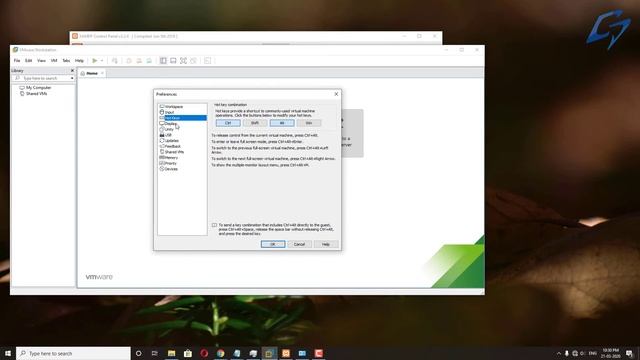
Task: Toggle the Shift hot key button
Action: [x=255, y=123]
